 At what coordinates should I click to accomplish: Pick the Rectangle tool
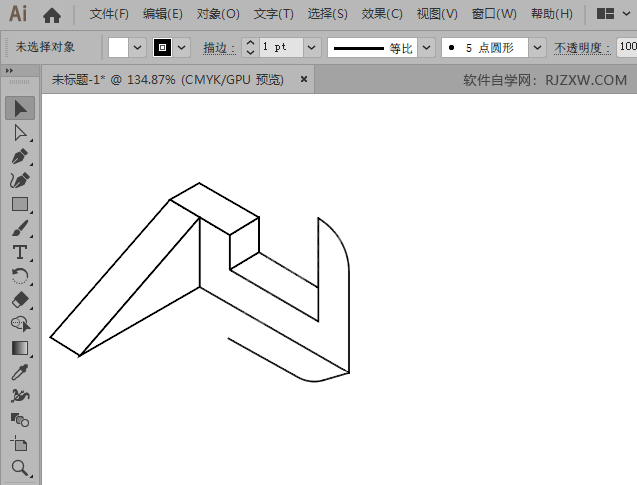tap(20, 204)
